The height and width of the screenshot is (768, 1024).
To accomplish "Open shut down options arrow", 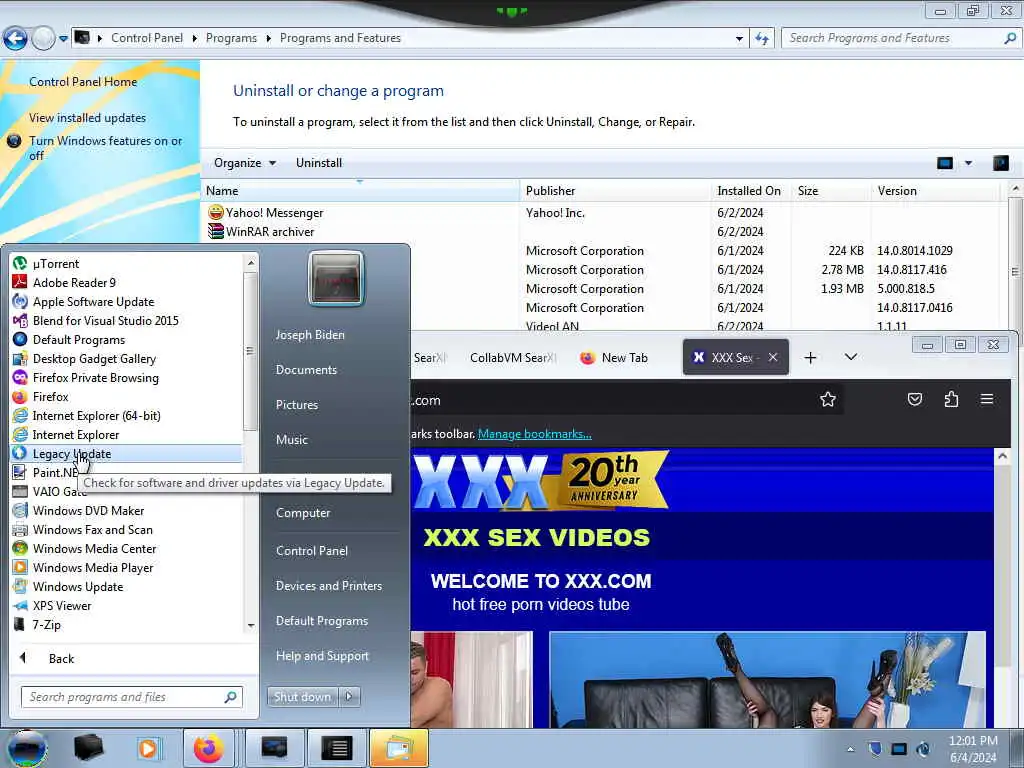I will click(349, 697).
